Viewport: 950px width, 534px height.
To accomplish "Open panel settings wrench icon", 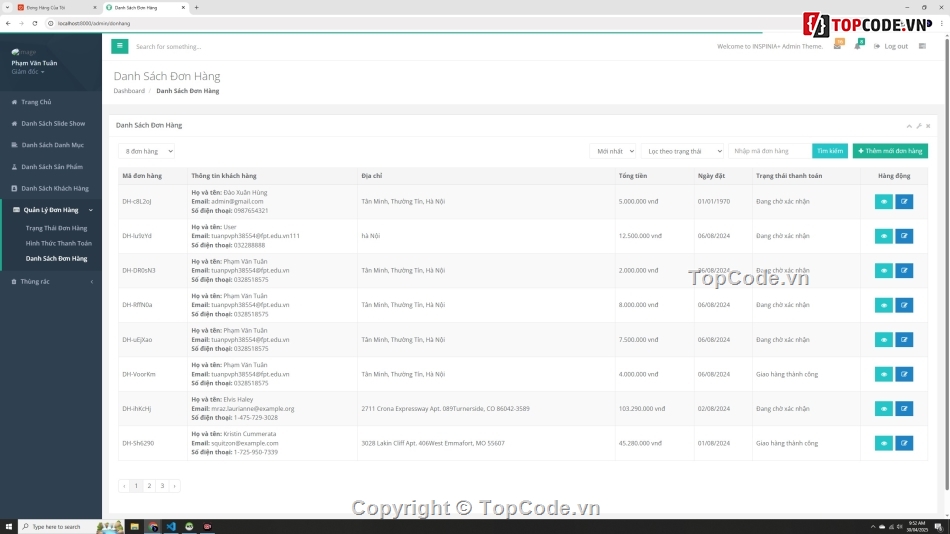I will 918,126.
